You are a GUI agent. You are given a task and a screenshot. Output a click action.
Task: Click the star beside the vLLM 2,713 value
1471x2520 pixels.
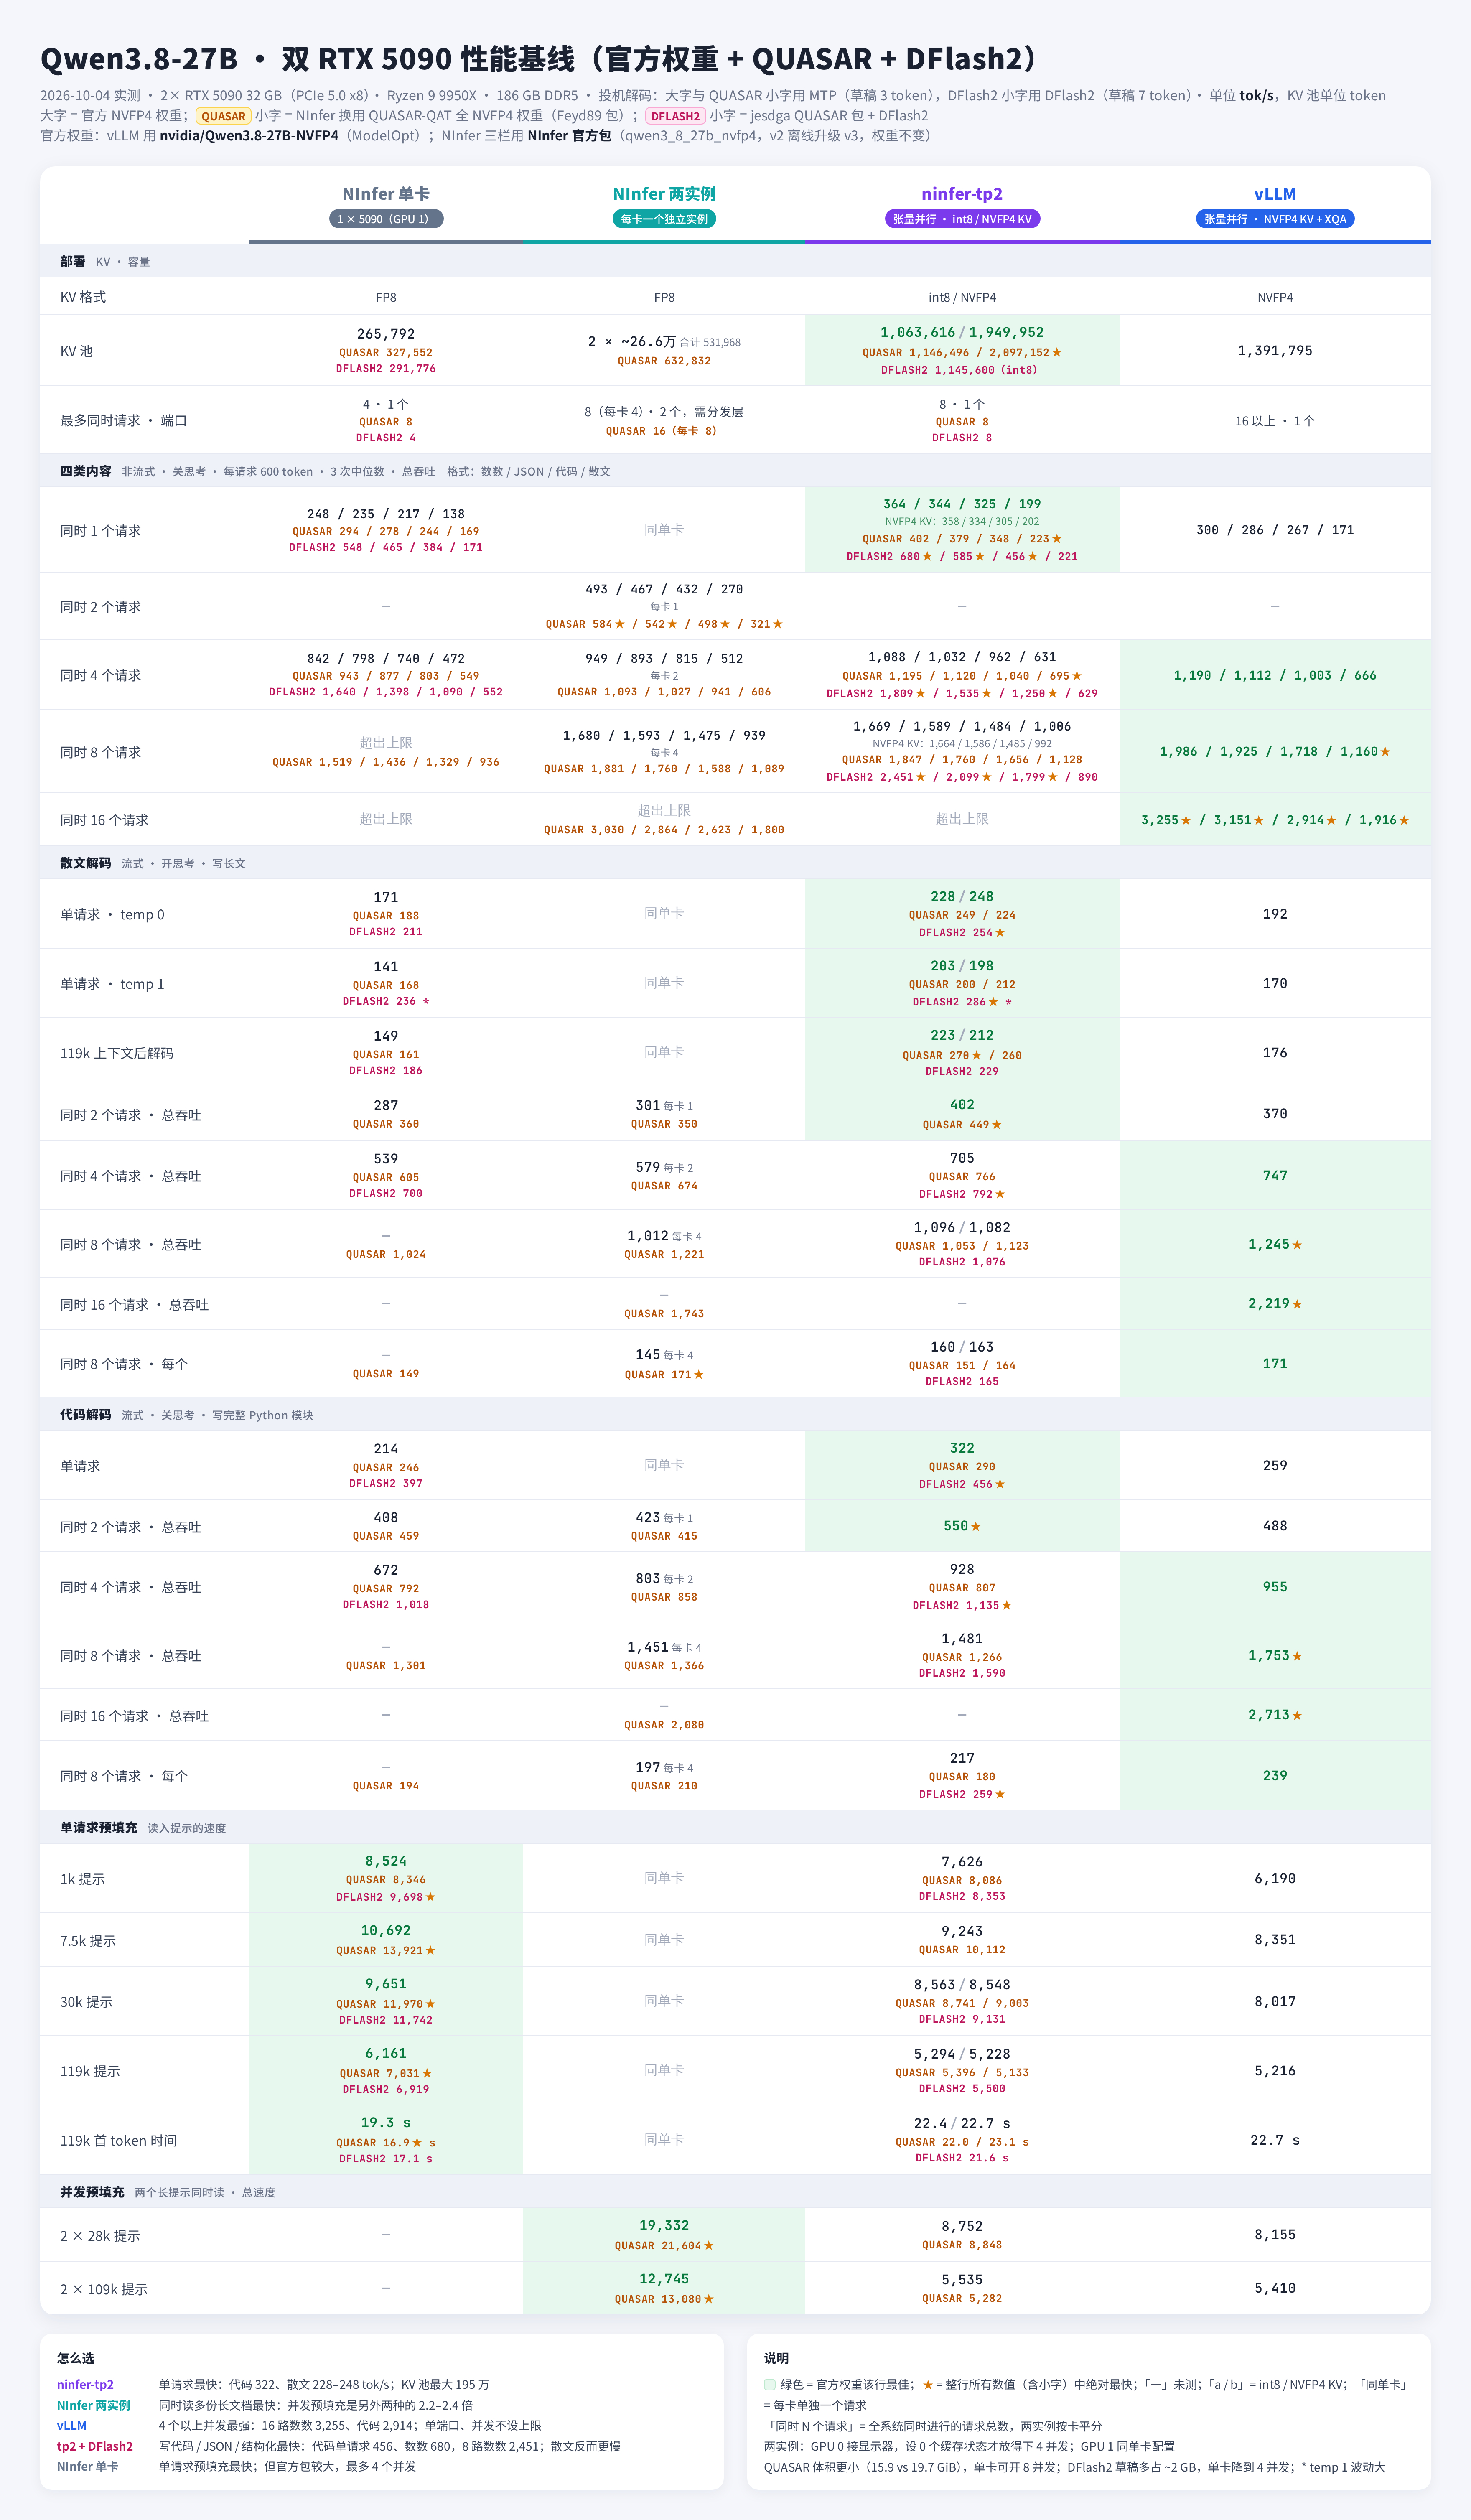(x=1297, y=1715)
